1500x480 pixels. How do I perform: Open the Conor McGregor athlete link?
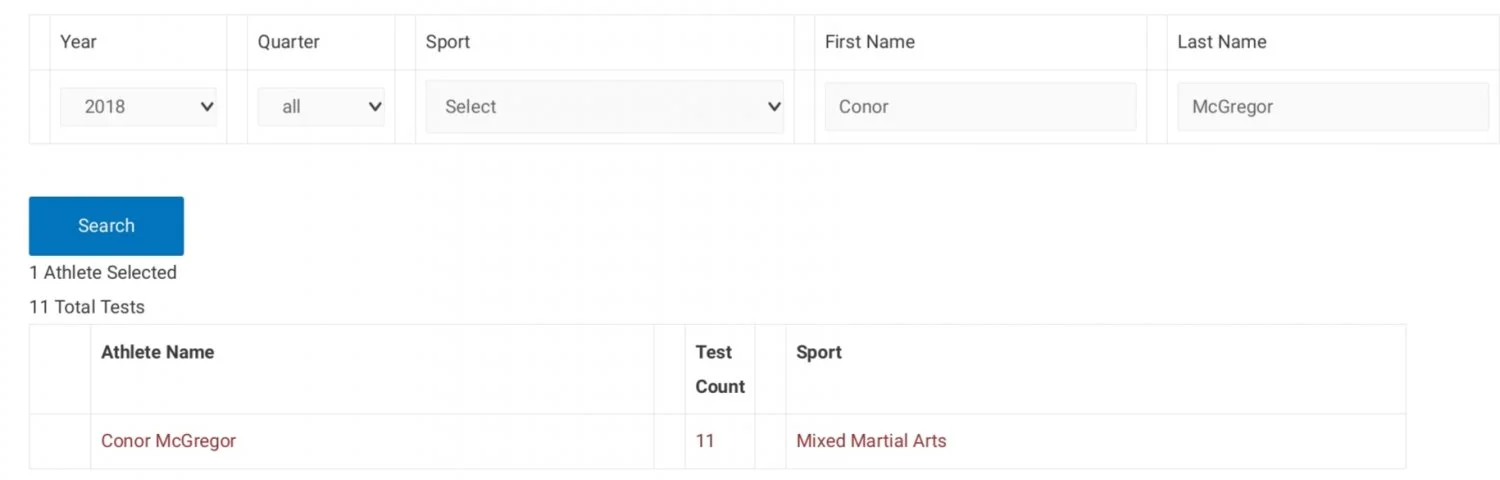point(168,441)
